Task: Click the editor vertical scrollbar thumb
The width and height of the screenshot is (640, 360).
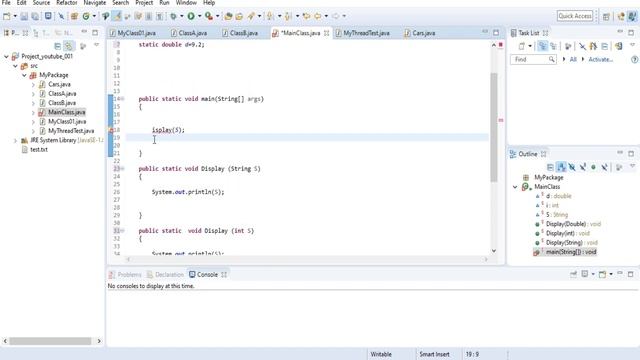Action: pyautogui.click(x=493, y=127)
